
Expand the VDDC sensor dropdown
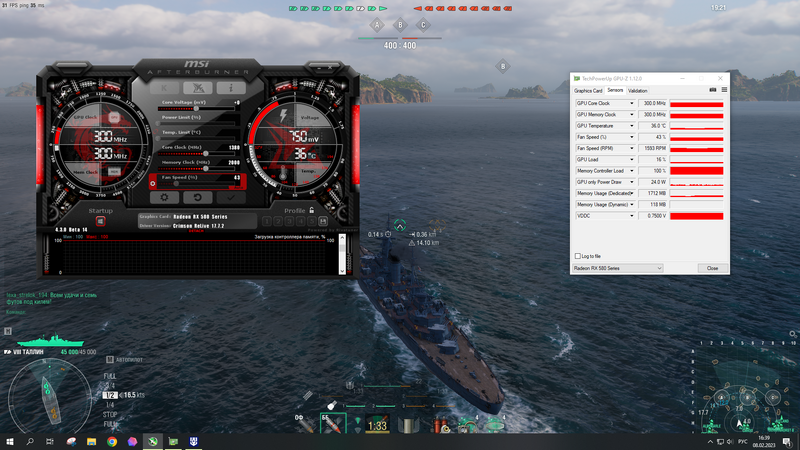(632, 216)
